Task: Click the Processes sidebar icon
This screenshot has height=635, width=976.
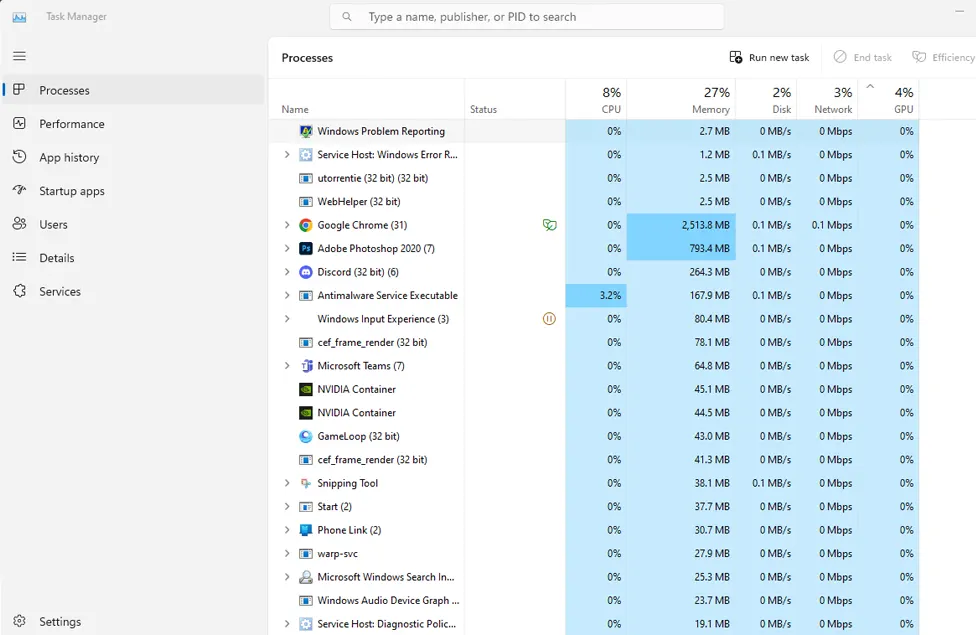Action: point(19,90)
